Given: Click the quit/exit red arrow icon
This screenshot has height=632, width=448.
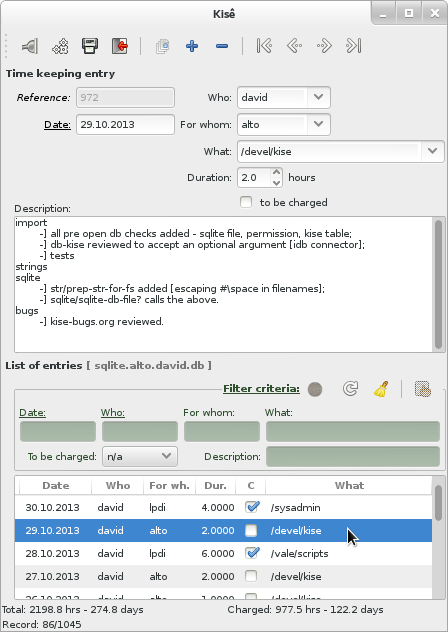Looking at the screenshot, I should pyautogui.click(x=120, y=46).
